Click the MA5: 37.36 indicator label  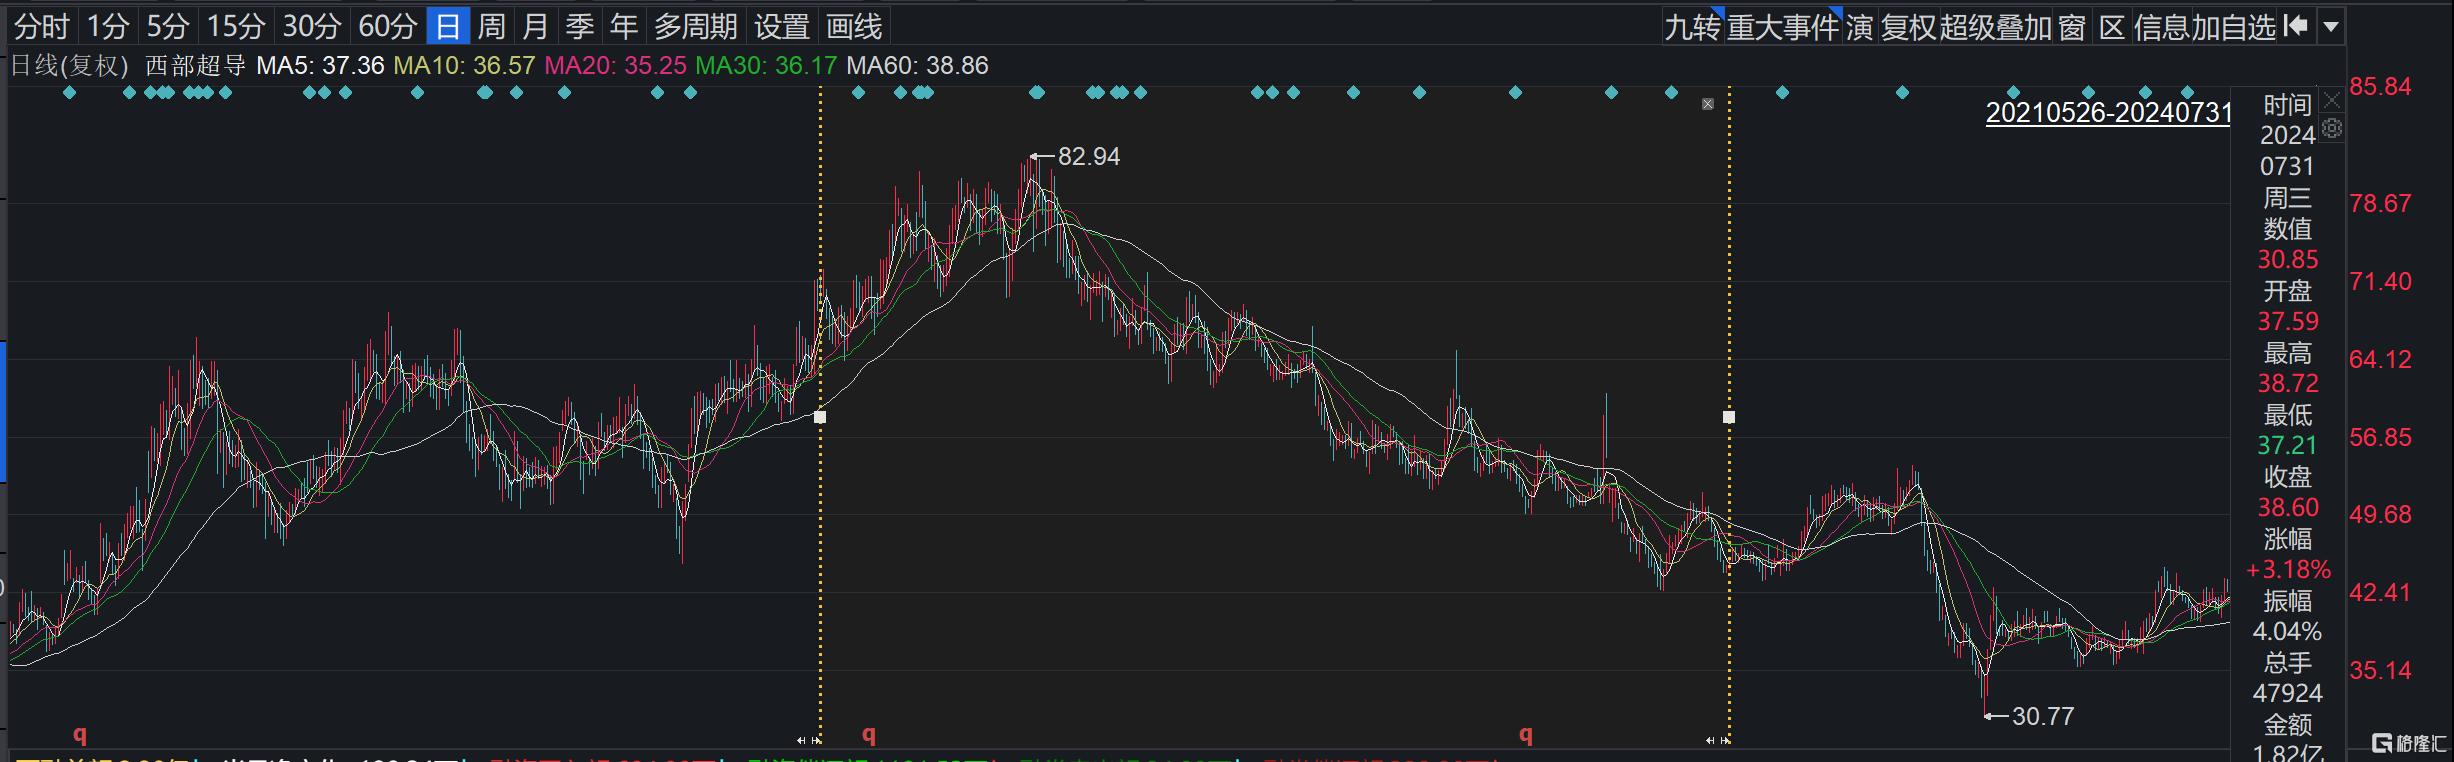click(320, 66)
